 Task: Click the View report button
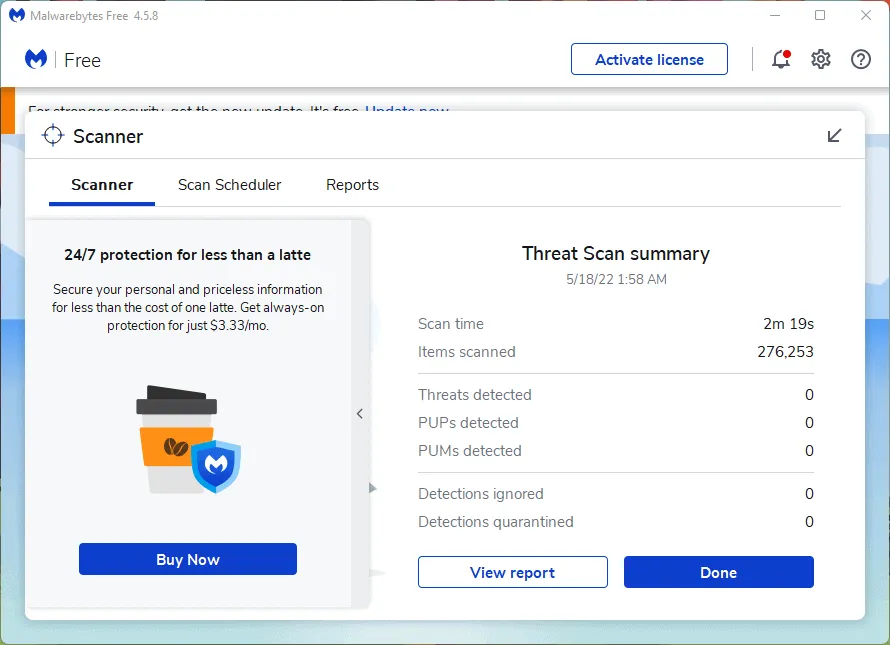pos(513,572)
